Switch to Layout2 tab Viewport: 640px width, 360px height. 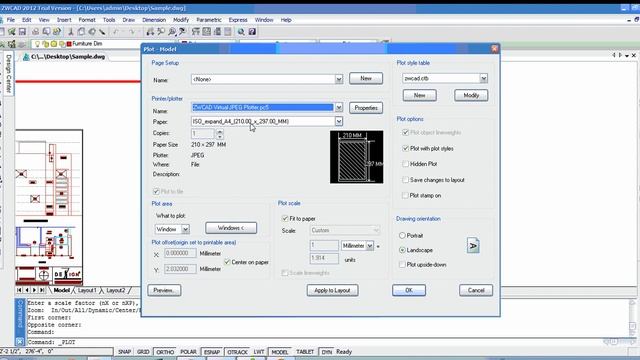[116, 290]
